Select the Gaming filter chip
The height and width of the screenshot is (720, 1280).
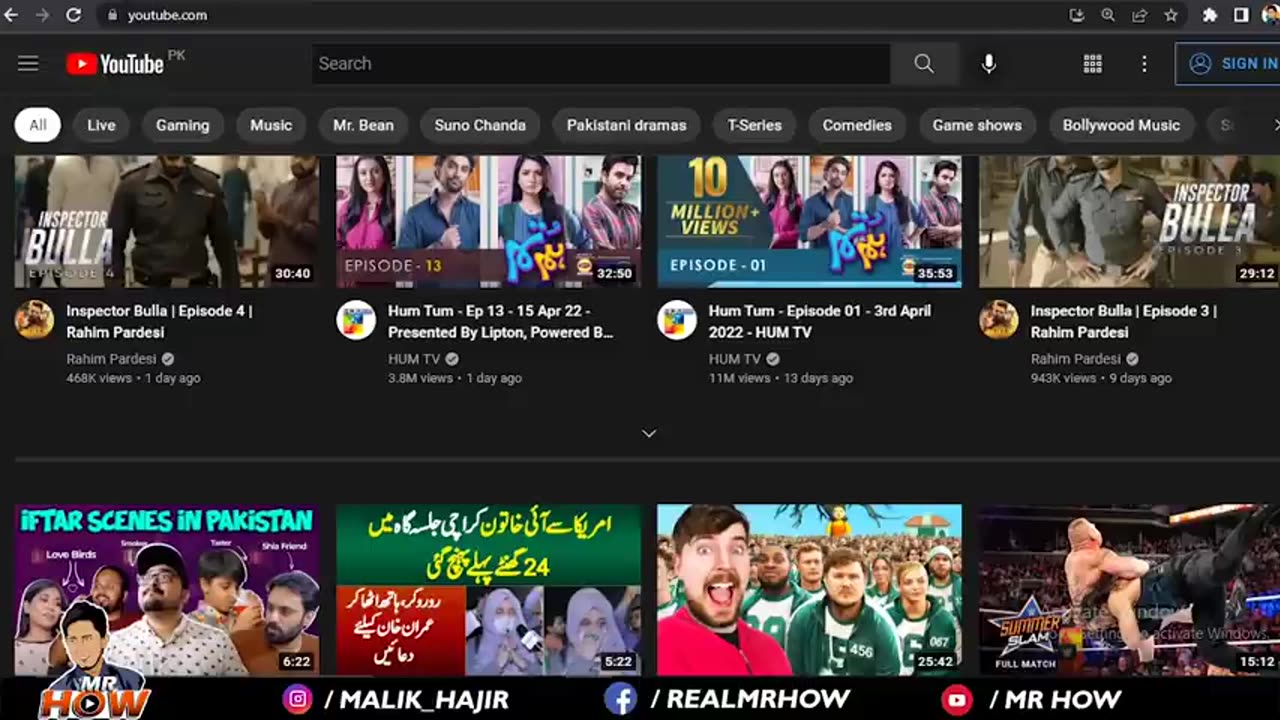[182, 125]
